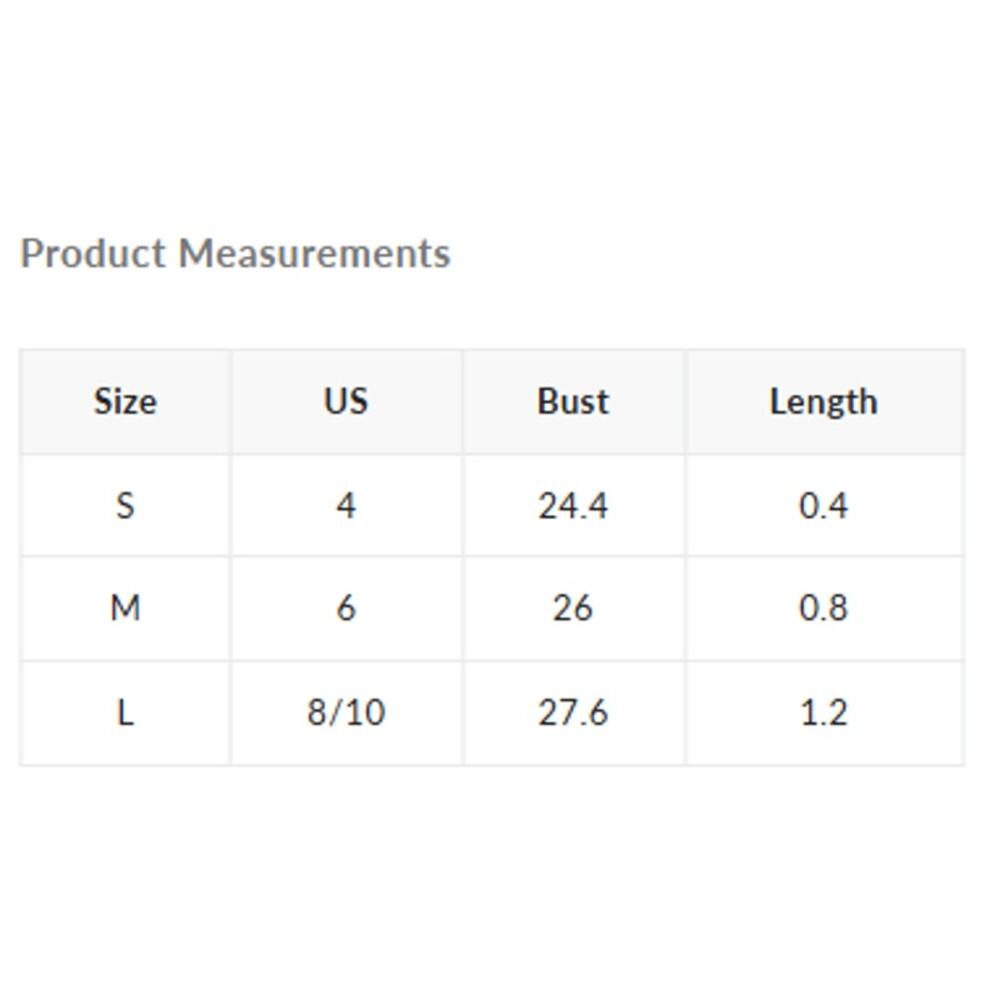The image size is (1000, 1000).
Task: Select the 26 bust measurement
Action: pos(573,608)
